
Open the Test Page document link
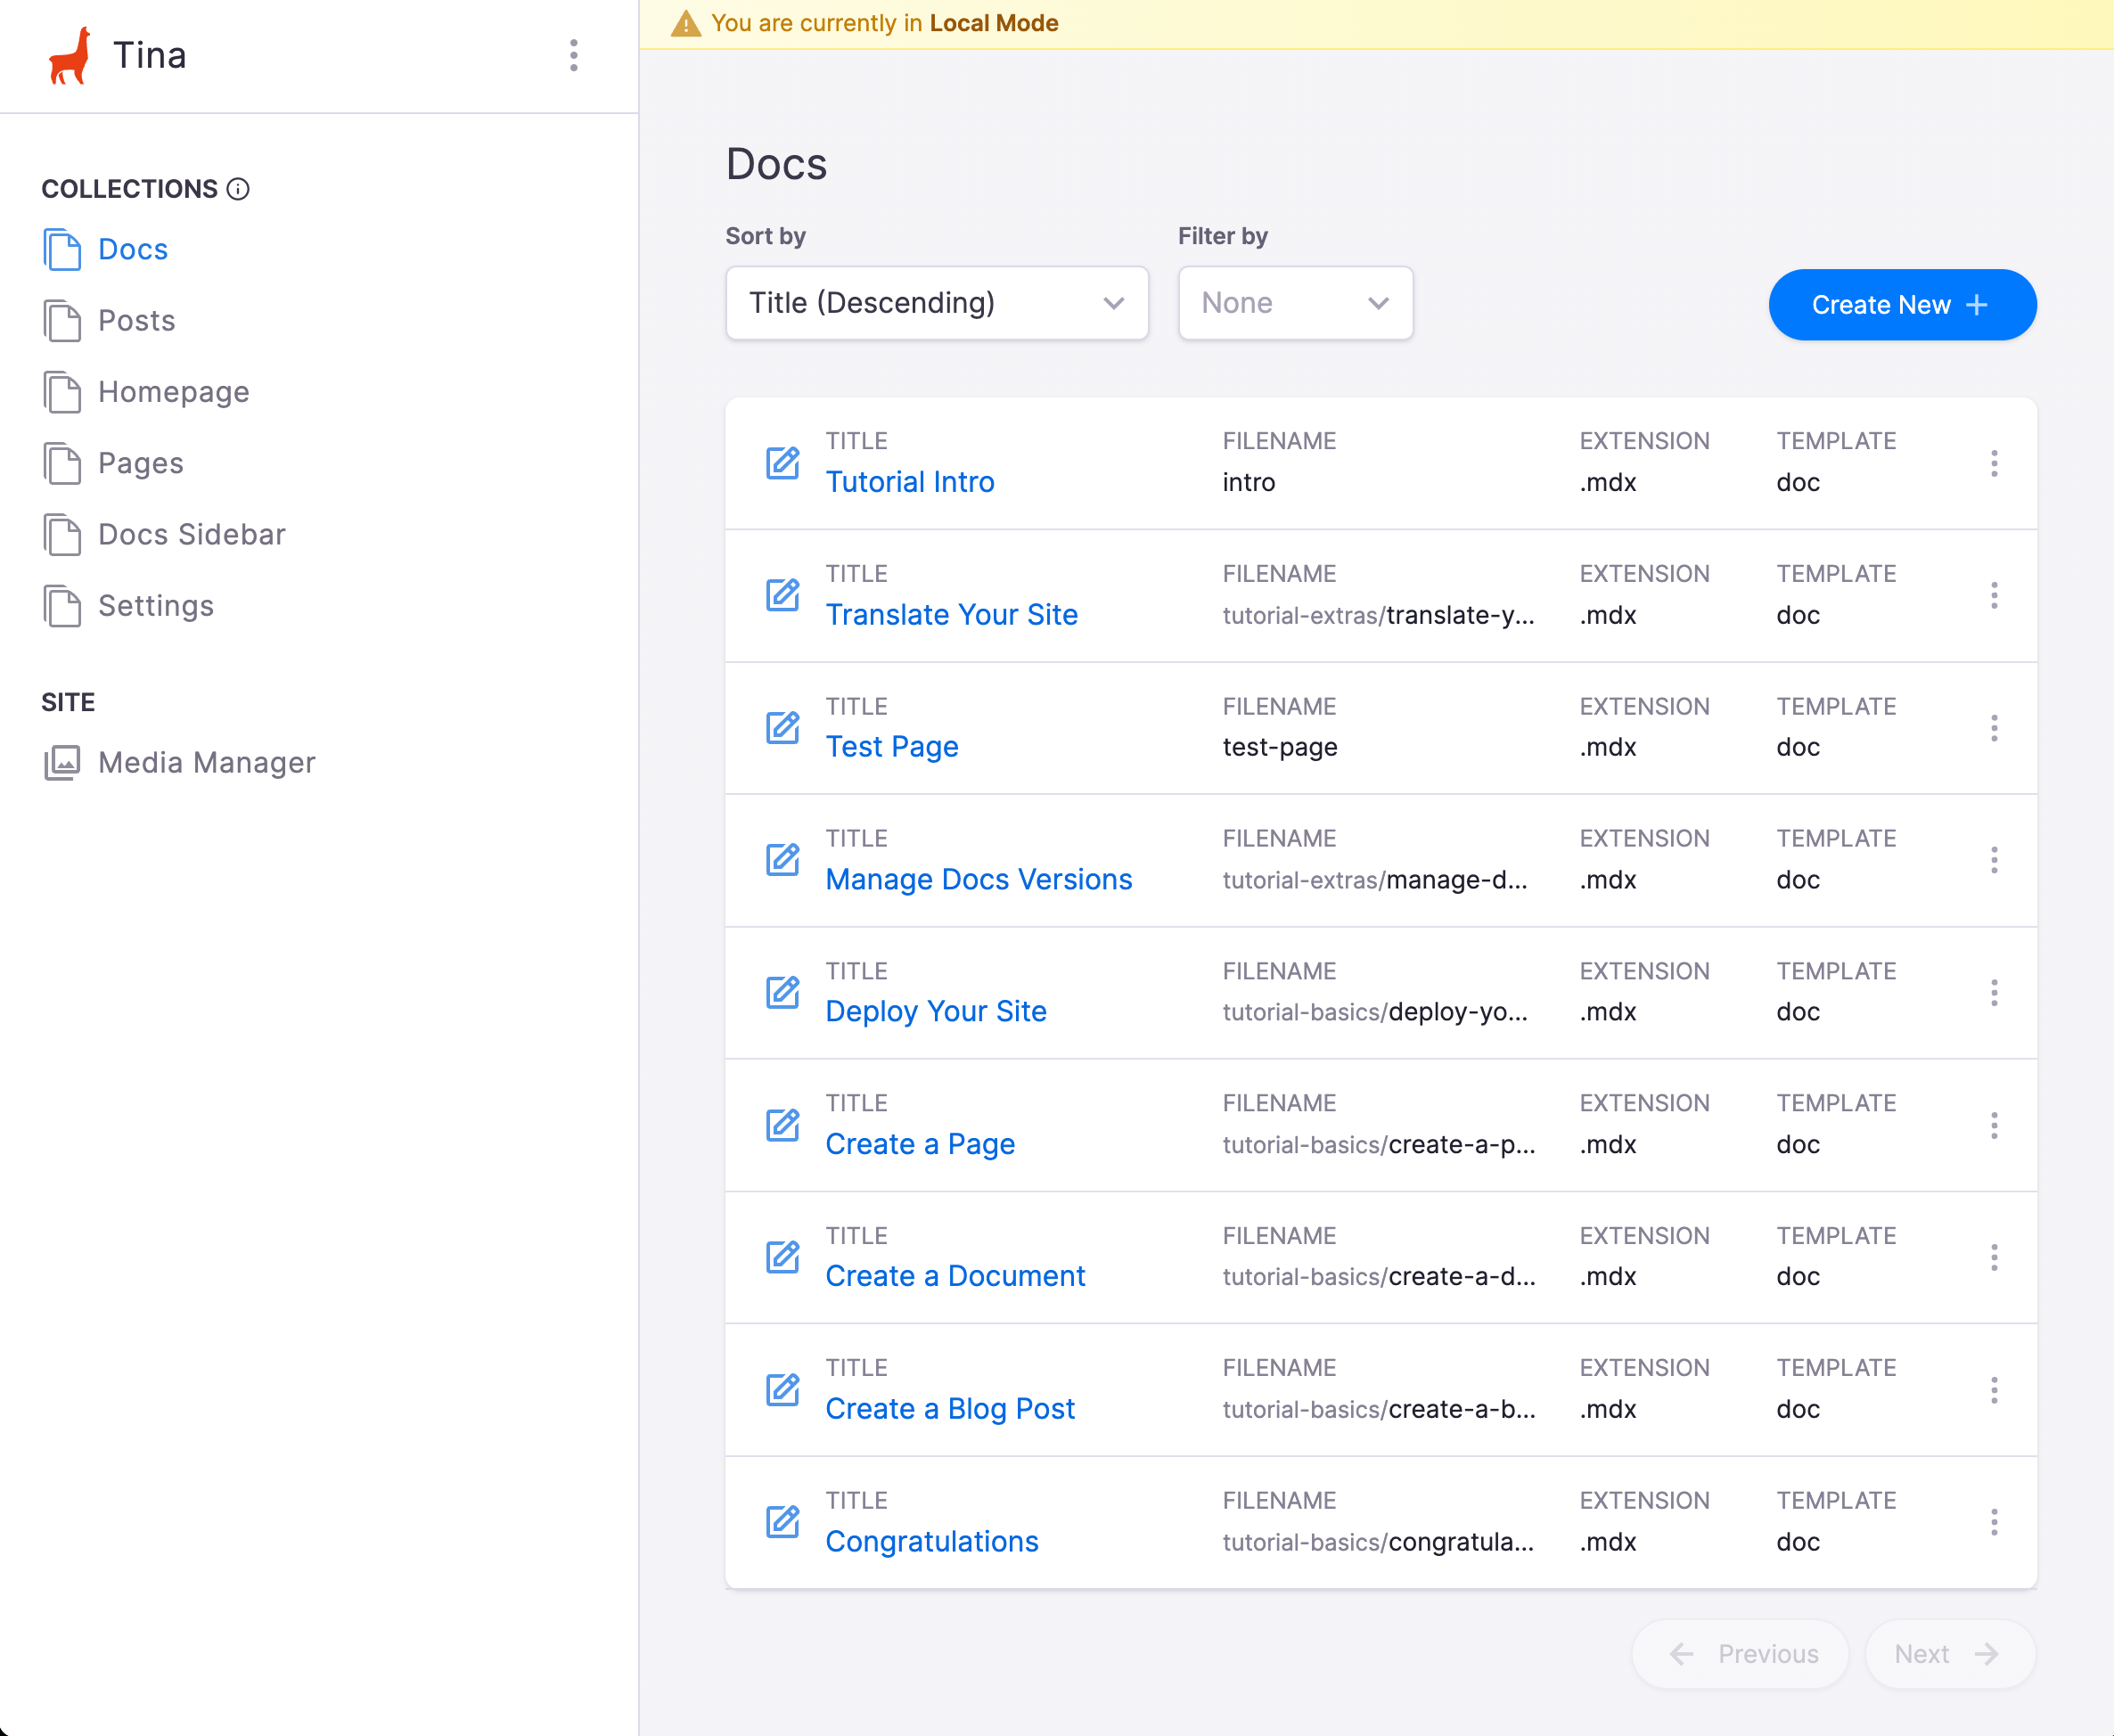pyautogui.click(x=892, y=747)
